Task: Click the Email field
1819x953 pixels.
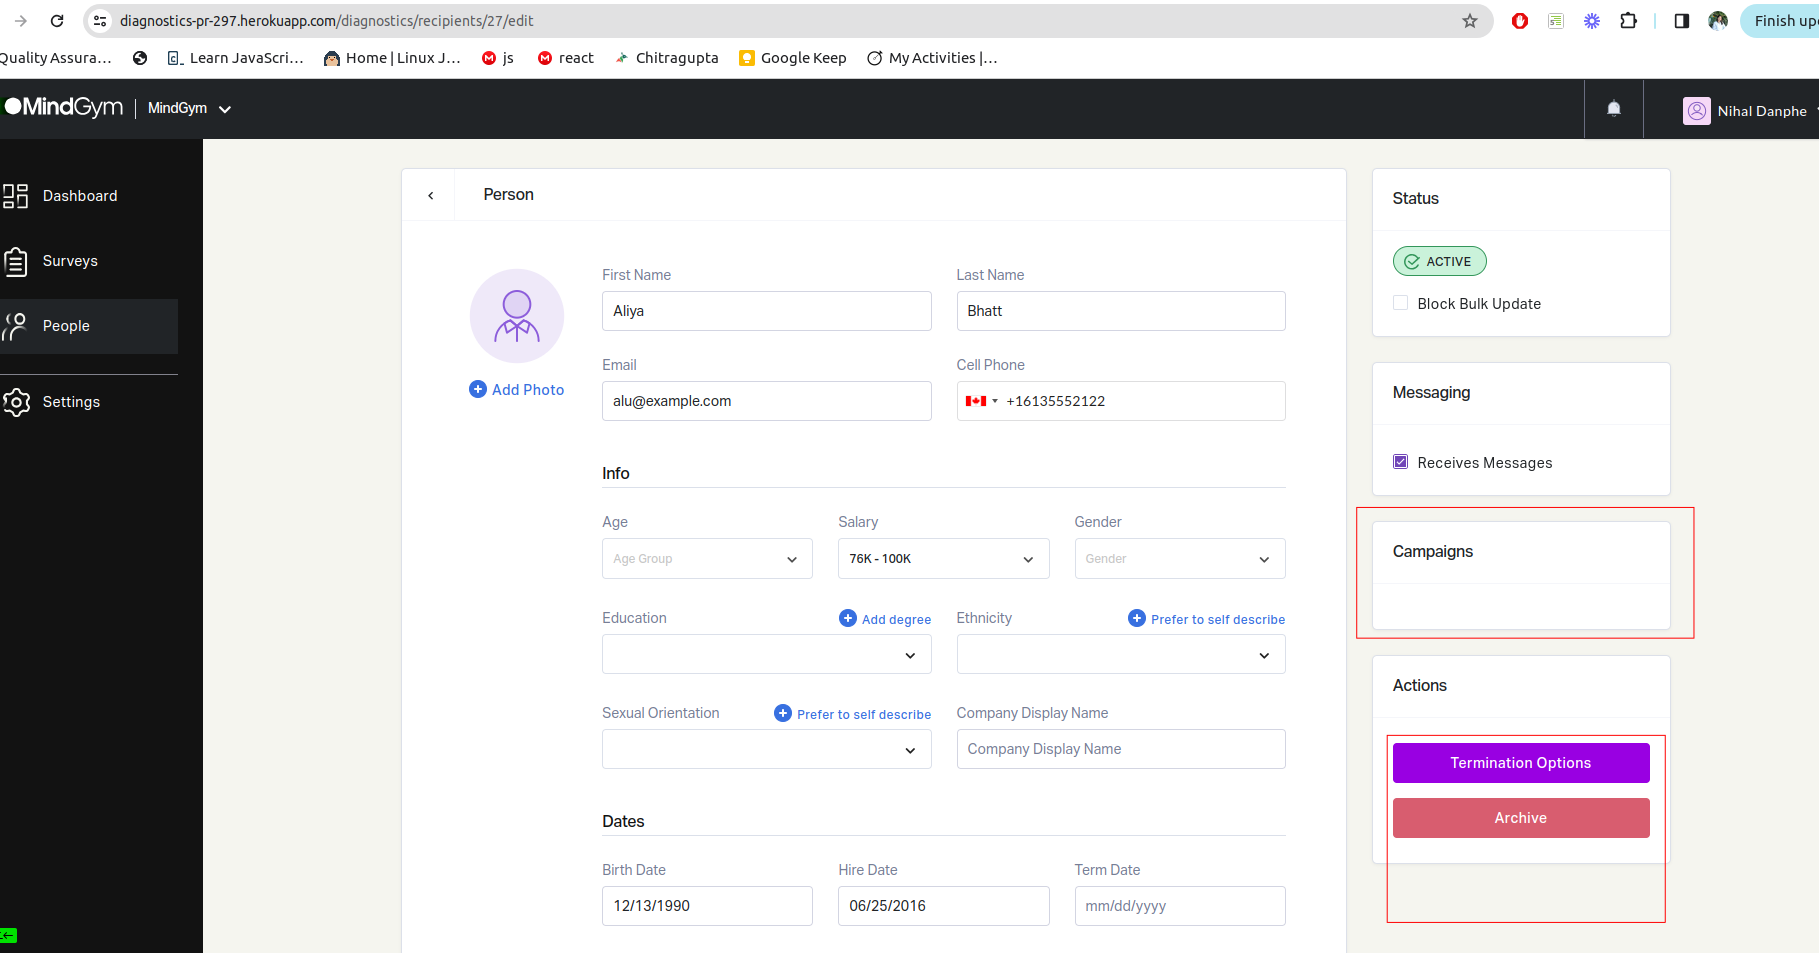Action: (766, 401)
